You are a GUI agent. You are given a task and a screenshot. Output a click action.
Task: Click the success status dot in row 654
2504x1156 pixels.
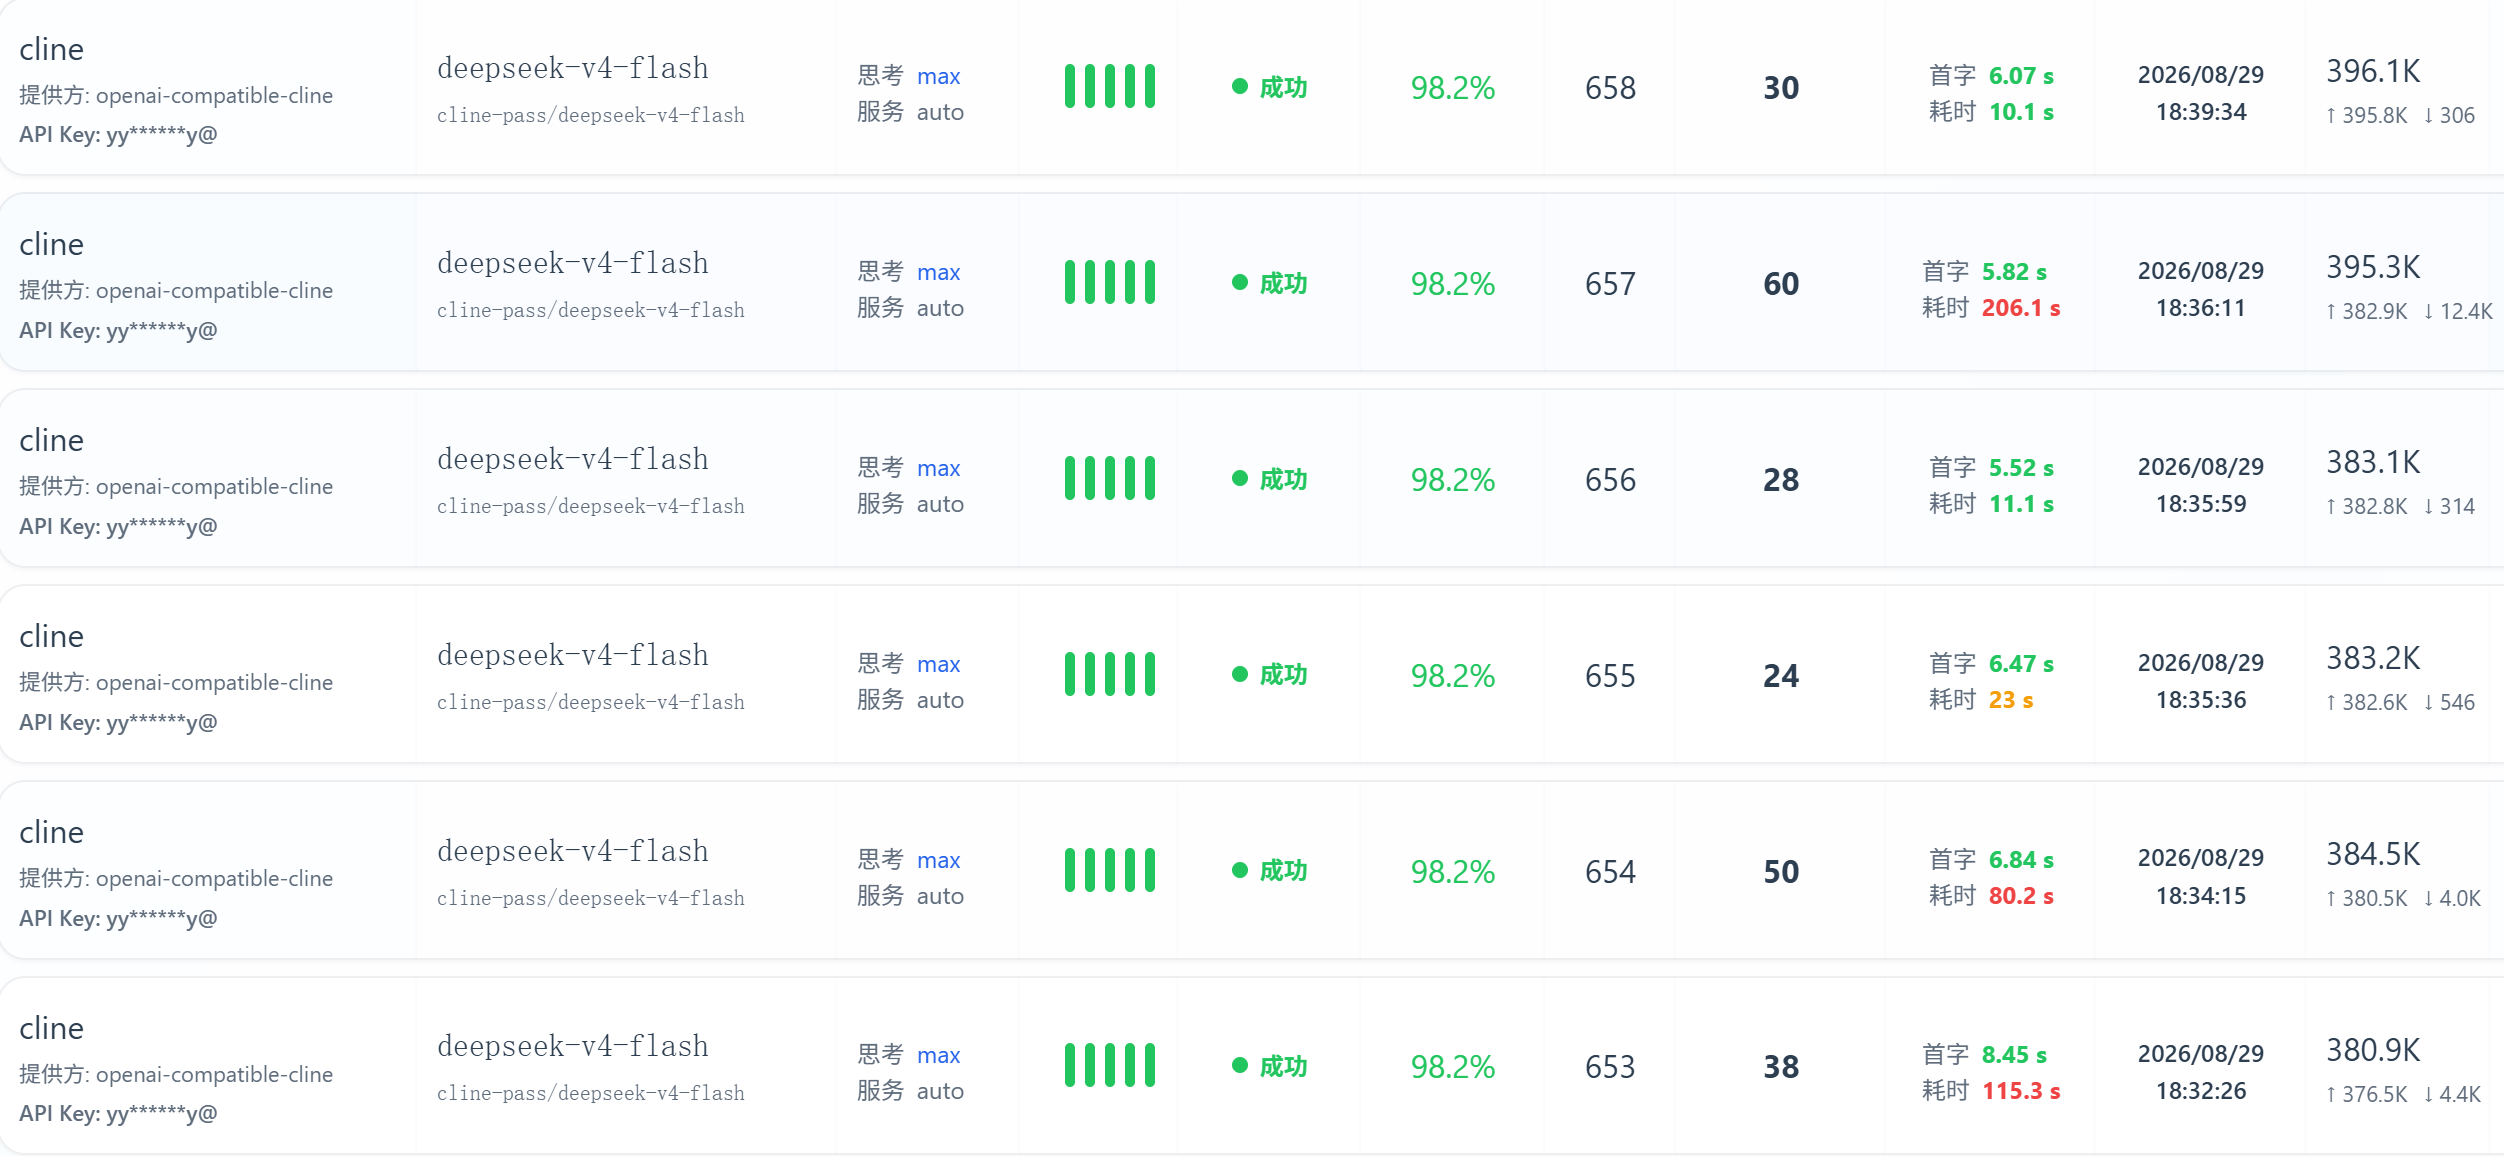coord(1240,871)
